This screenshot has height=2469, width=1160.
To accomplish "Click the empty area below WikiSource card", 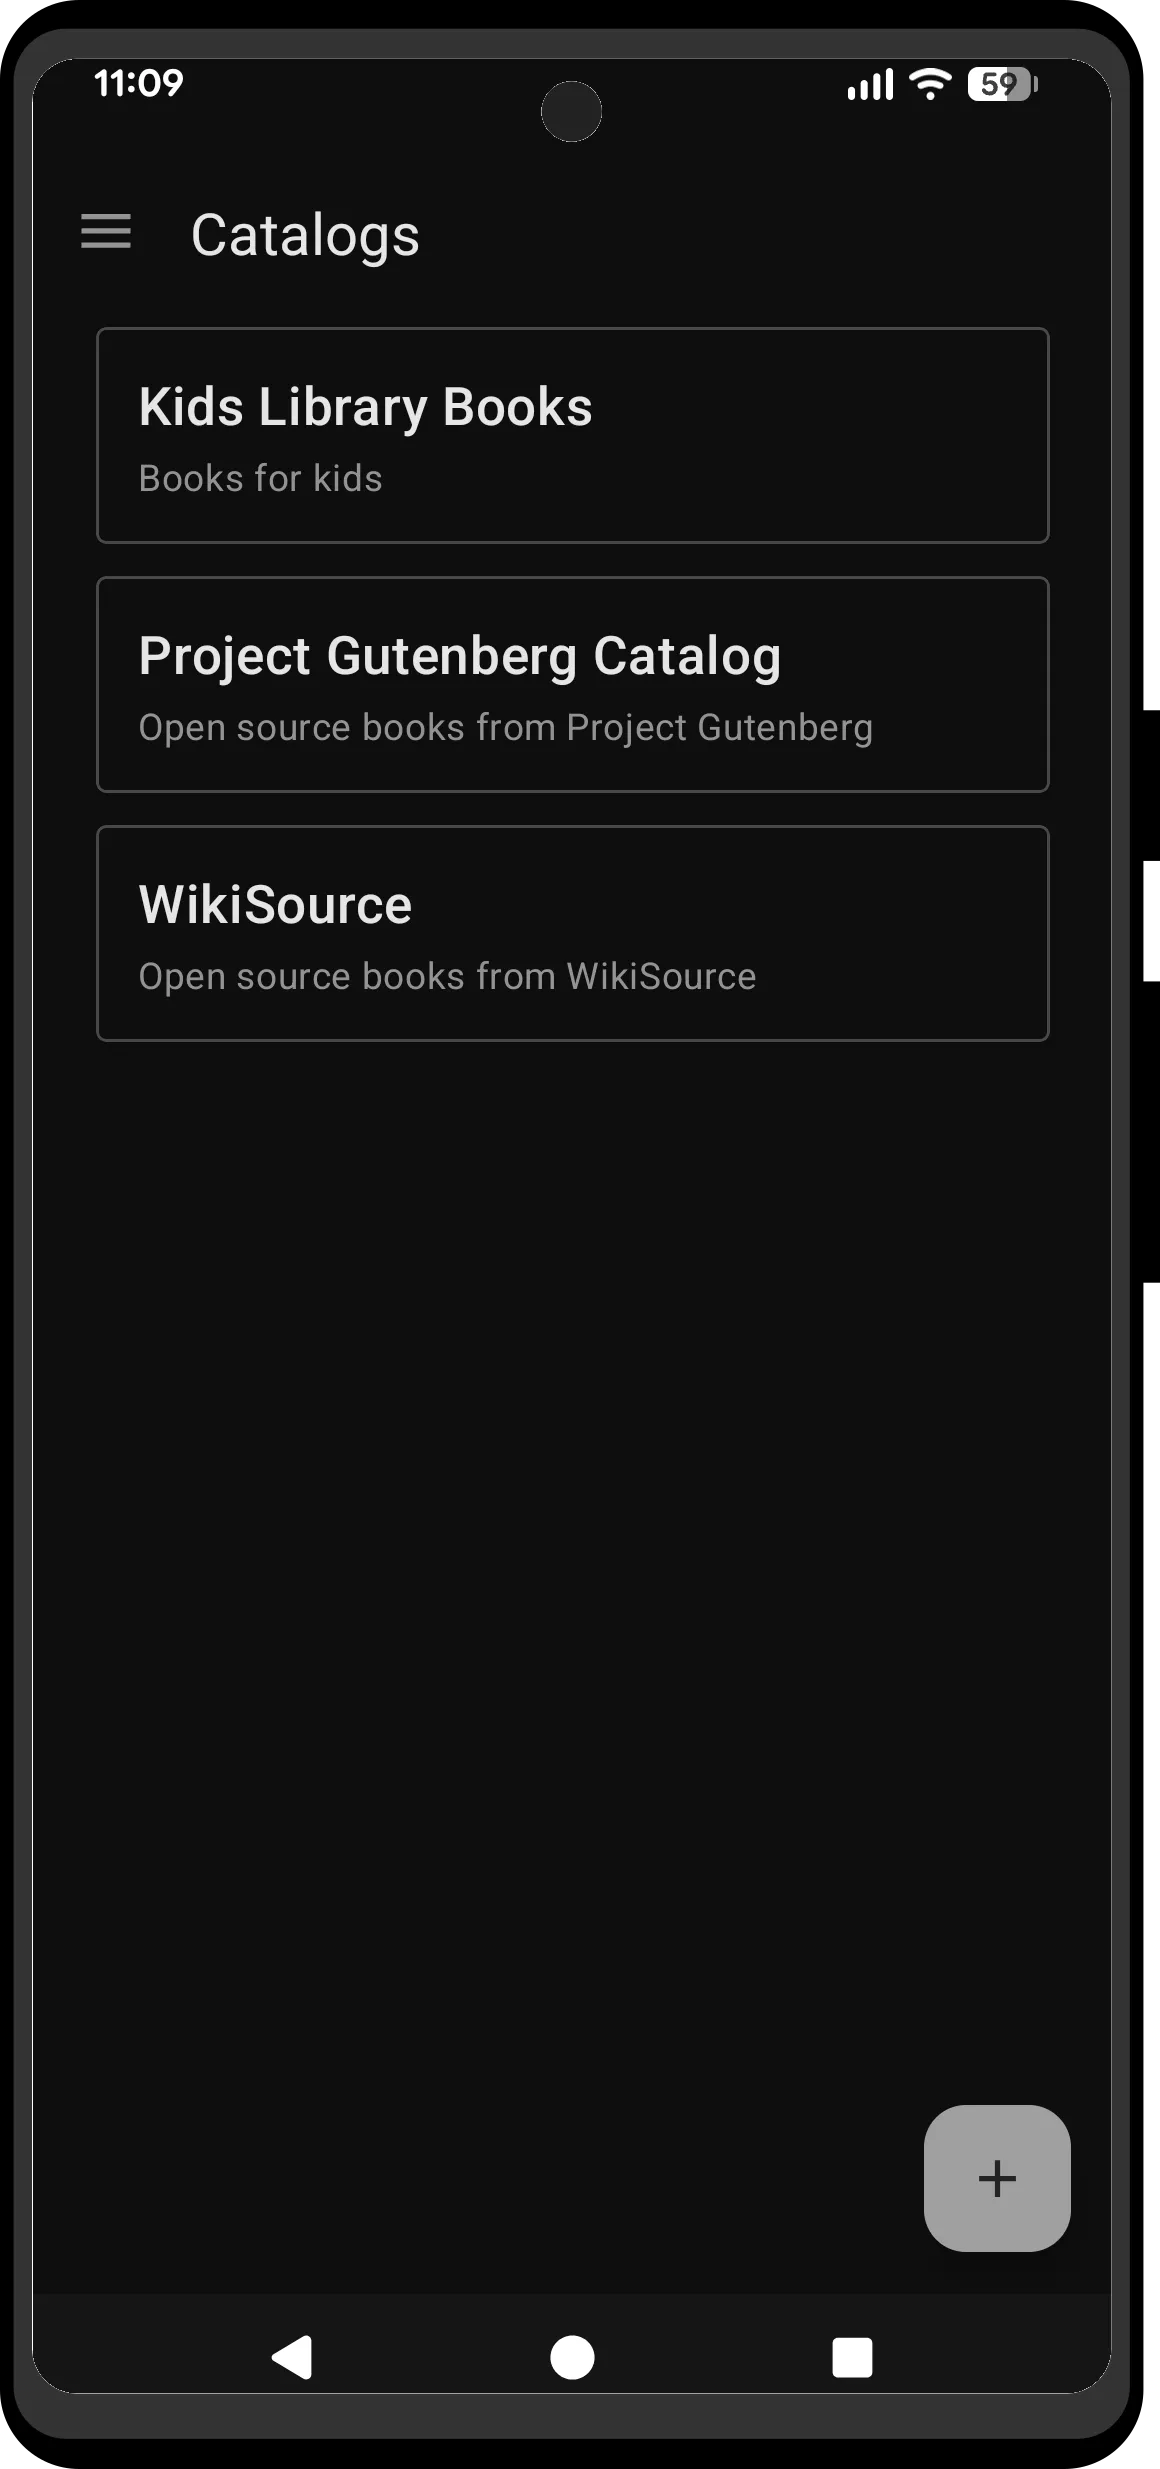I will coord(572,1500).
